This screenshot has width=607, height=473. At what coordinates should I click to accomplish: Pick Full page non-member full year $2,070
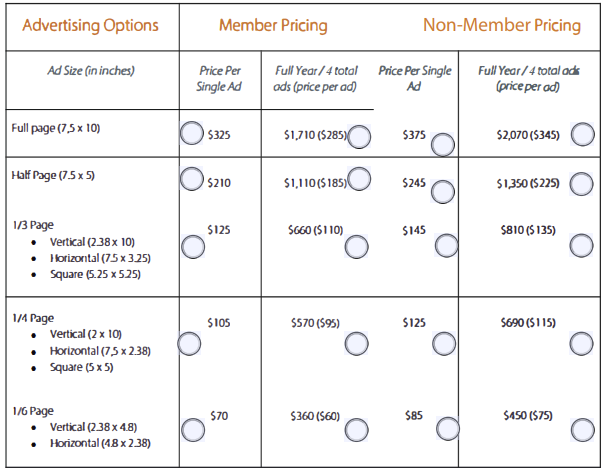tap(580, 135)
